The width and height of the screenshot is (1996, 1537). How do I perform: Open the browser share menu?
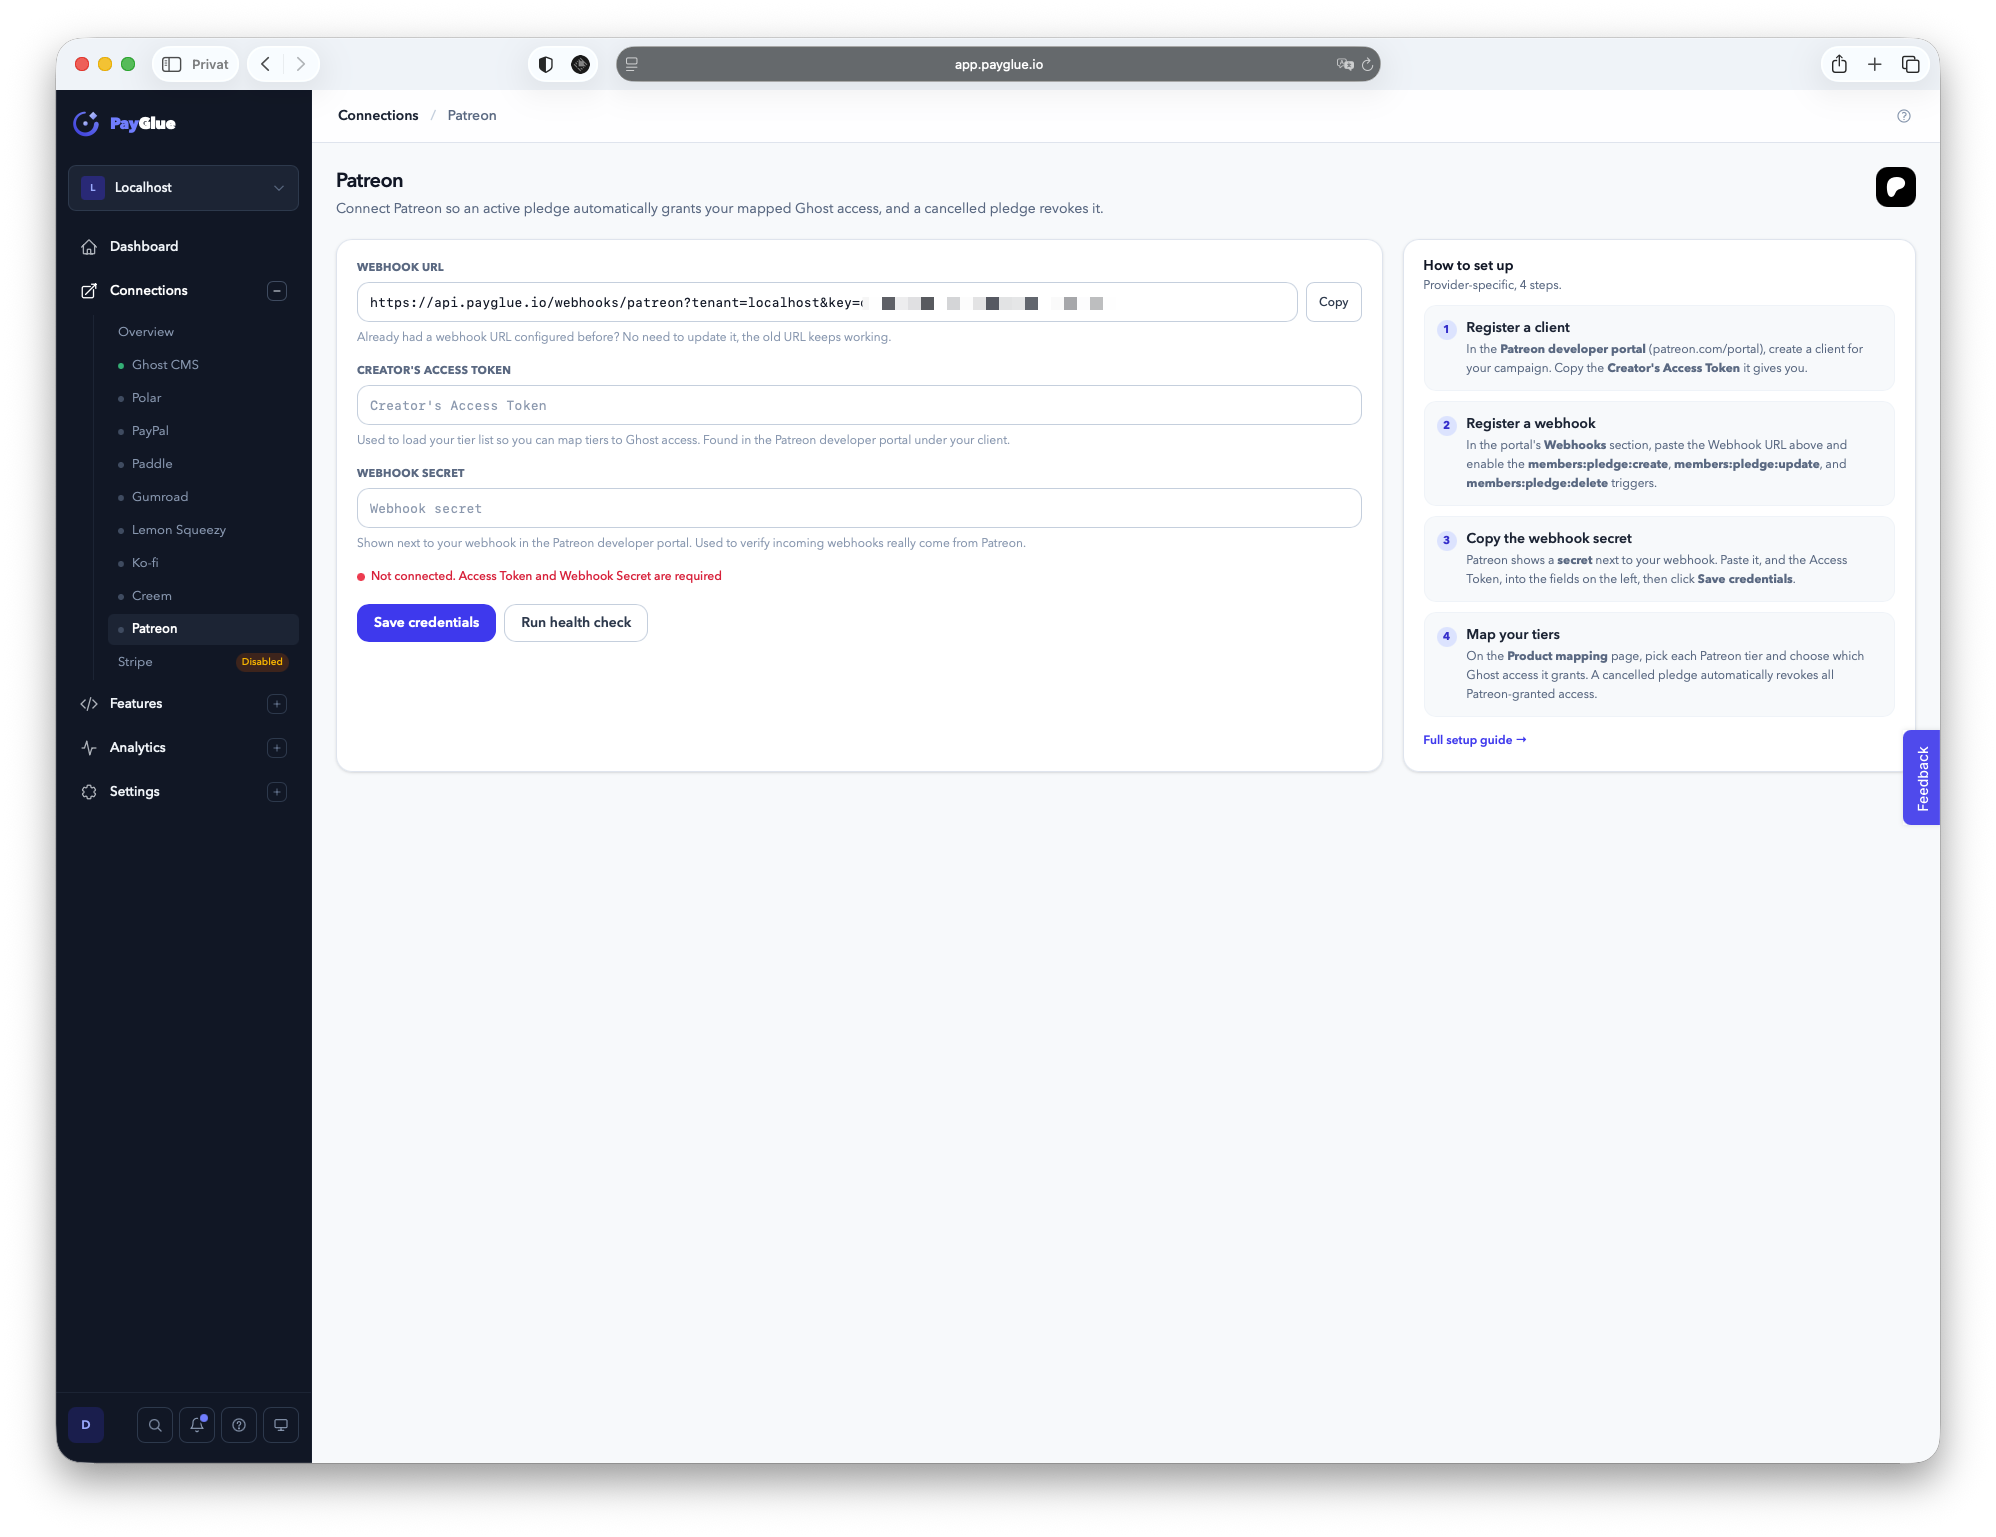(1839, 64)
